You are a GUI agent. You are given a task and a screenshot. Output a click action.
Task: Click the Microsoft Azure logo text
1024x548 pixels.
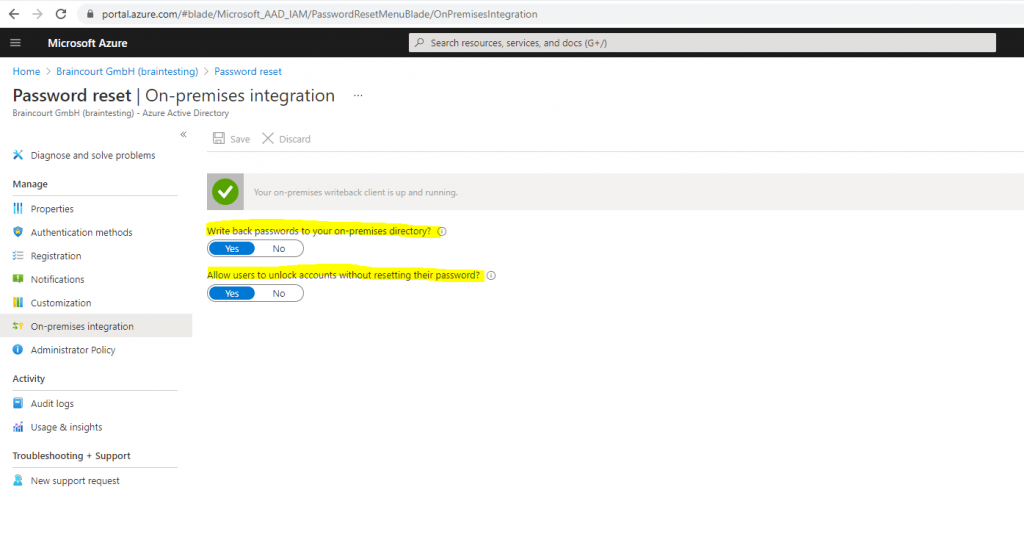88,43
